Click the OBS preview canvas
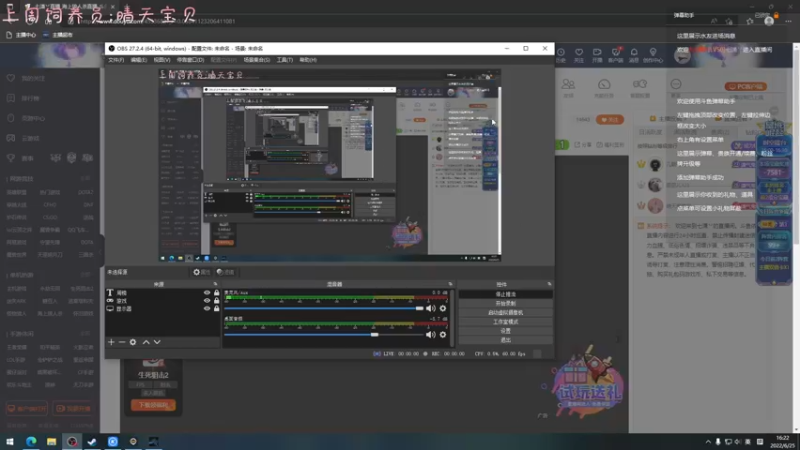 [330, 165]
